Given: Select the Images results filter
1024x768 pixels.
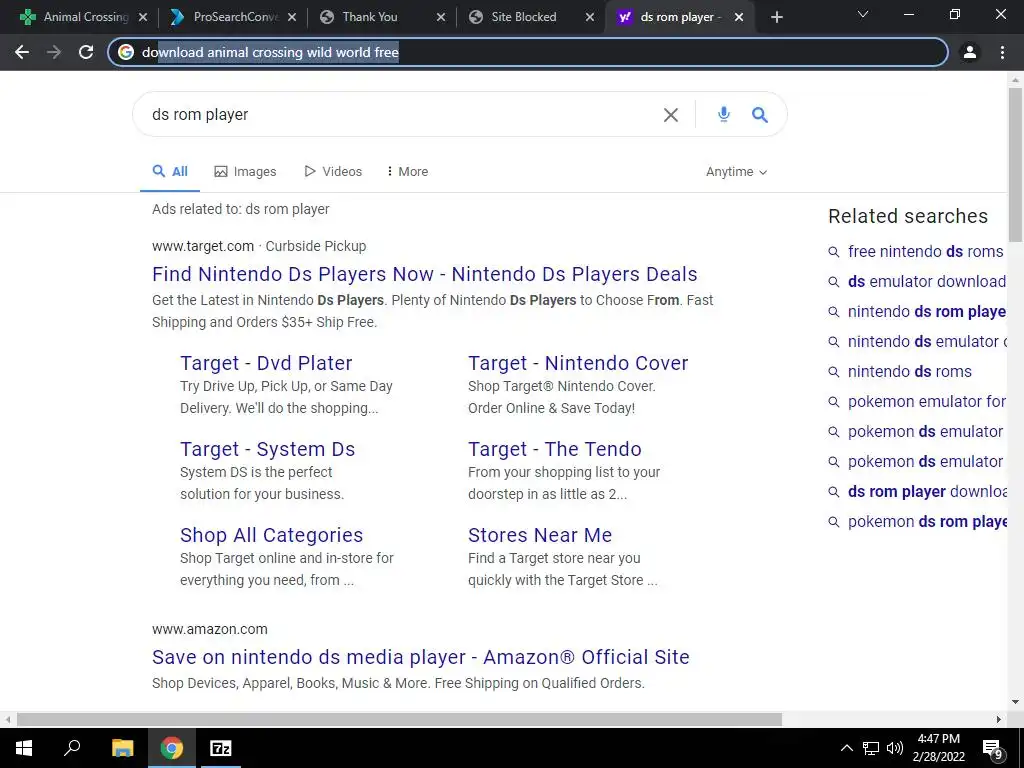Looking at the screenshot, I should tap(246, 172).
